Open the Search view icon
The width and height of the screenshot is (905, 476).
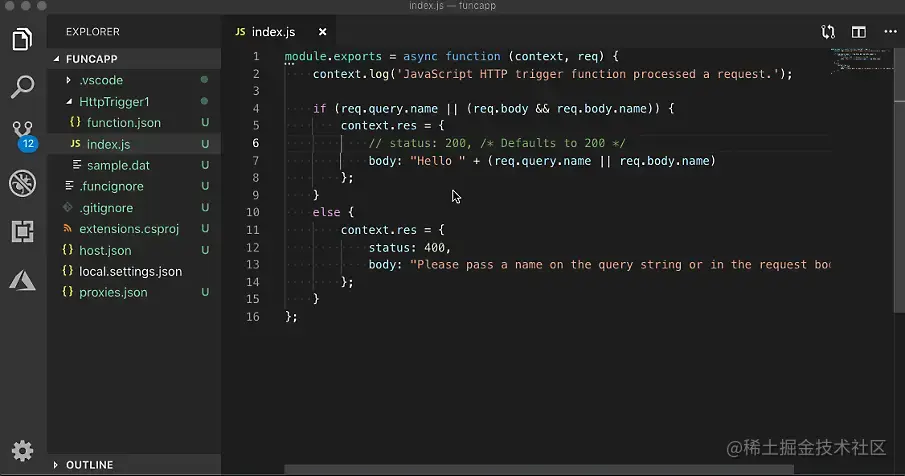click(x=23, y=87)
